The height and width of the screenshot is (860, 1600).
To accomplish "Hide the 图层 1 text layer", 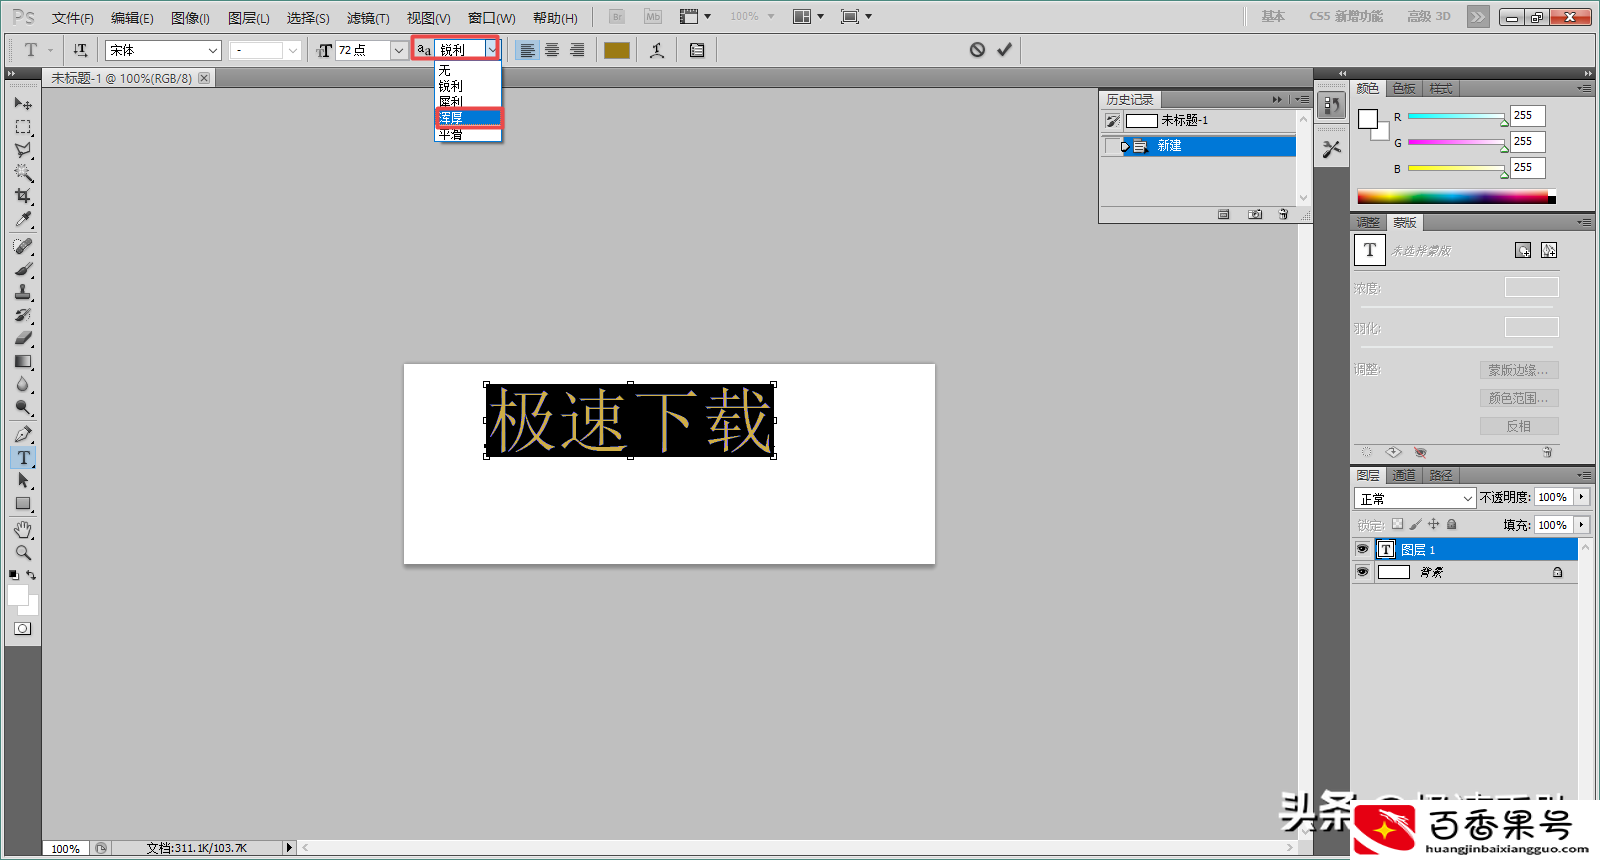I will (x=1362, y=549).
